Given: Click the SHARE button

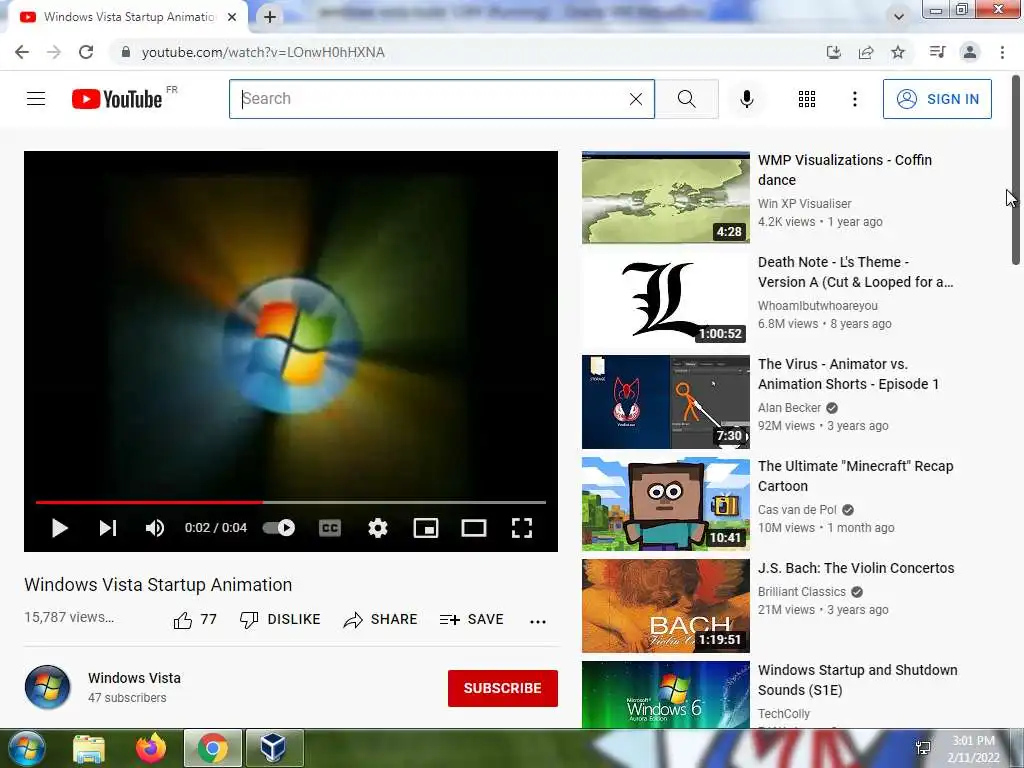Looking at the screenshot, I should point(380,619).
